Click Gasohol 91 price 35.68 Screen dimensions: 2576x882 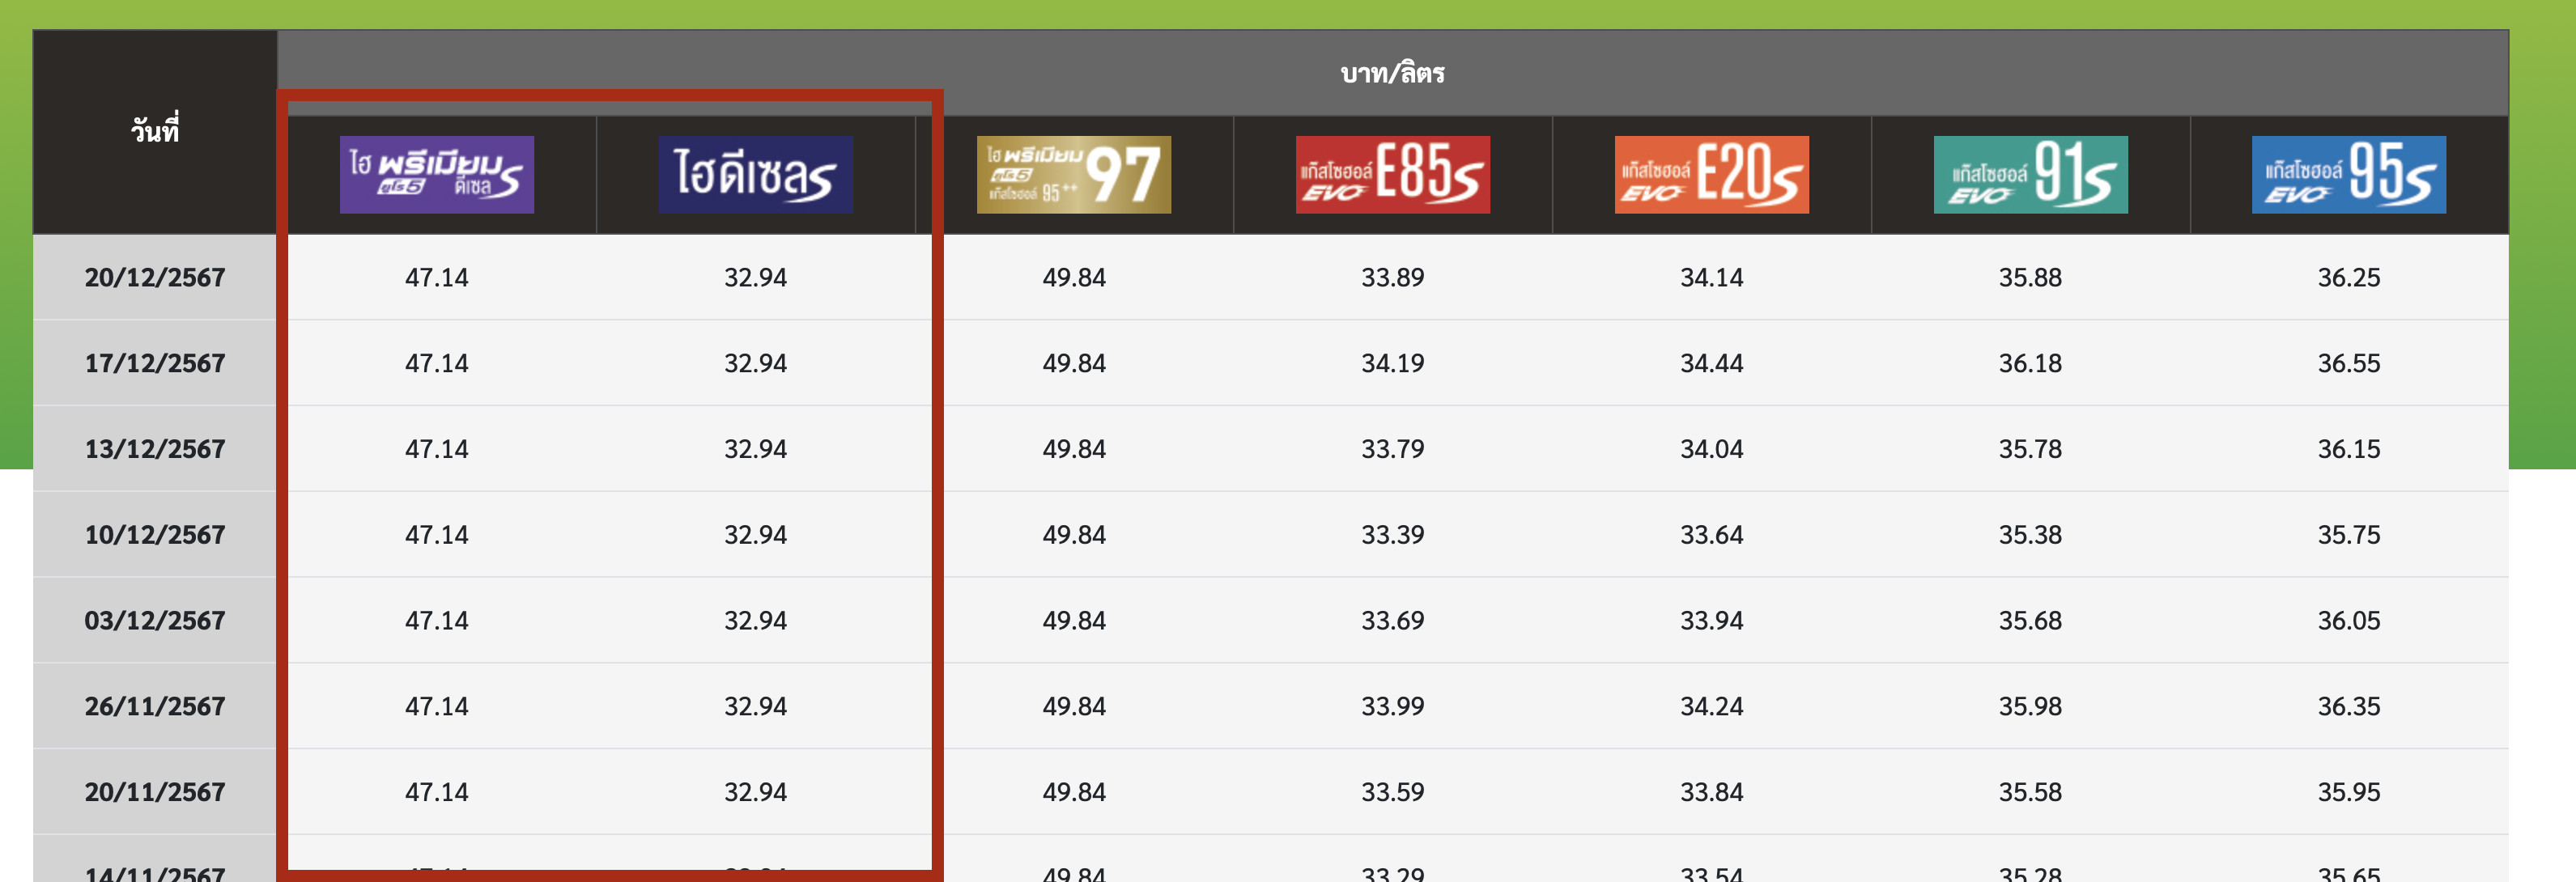coord(2030,621)
